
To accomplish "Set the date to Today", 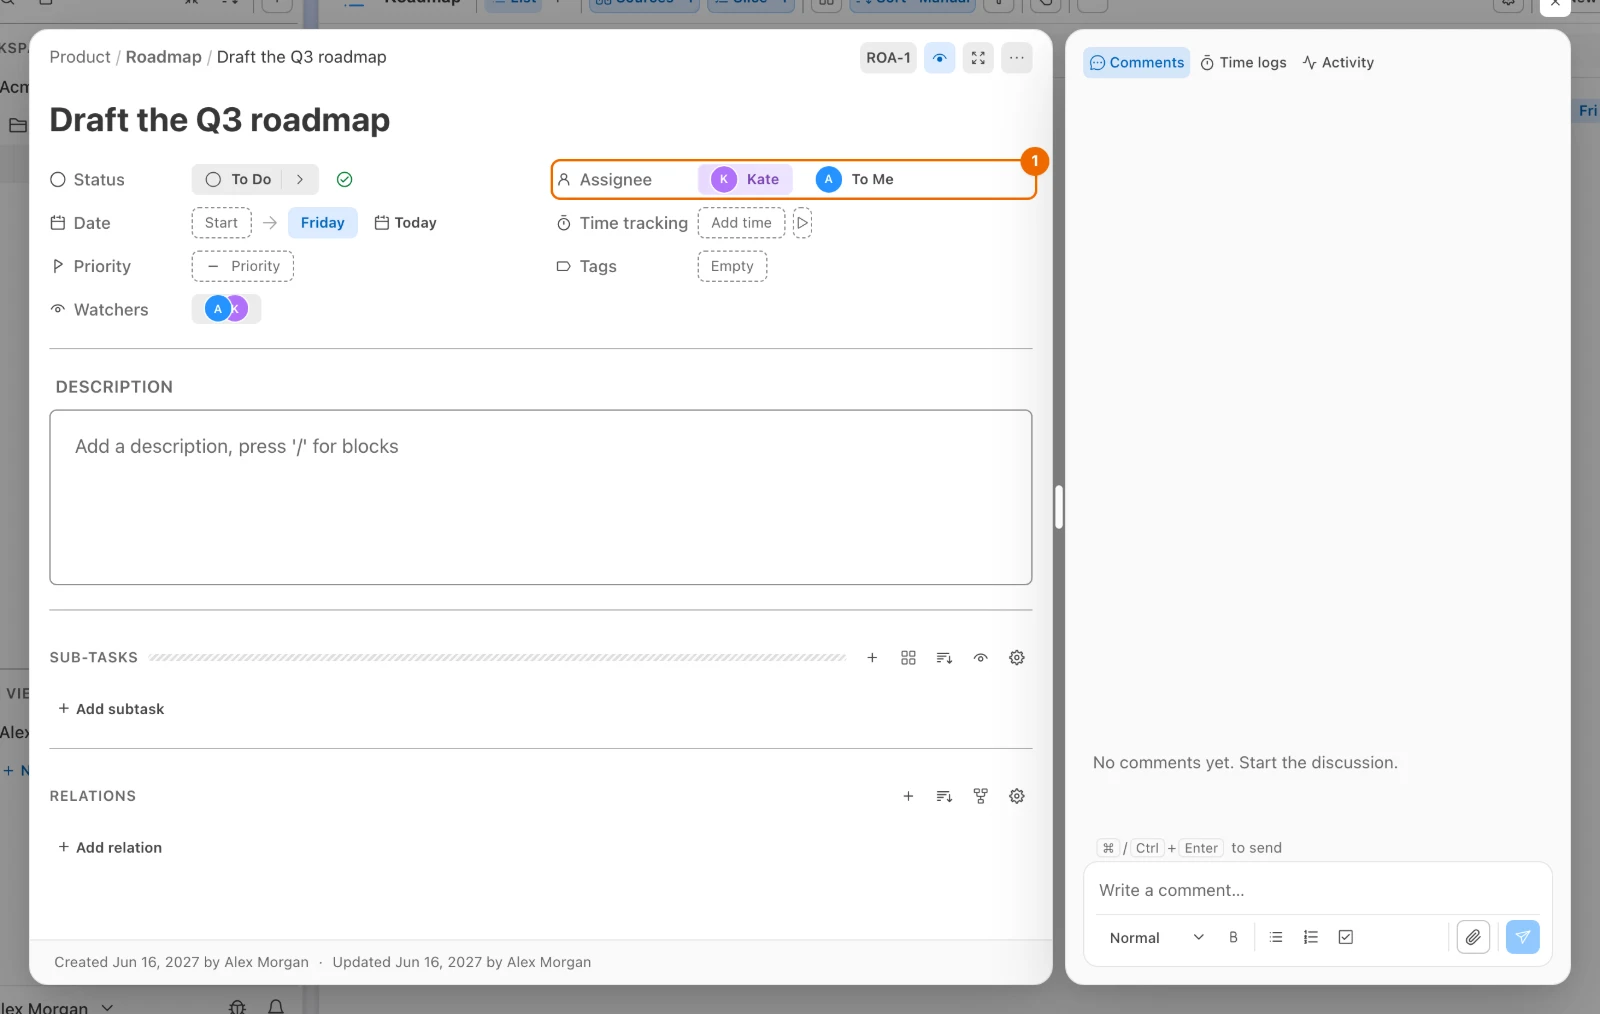I will pos(406,223).
